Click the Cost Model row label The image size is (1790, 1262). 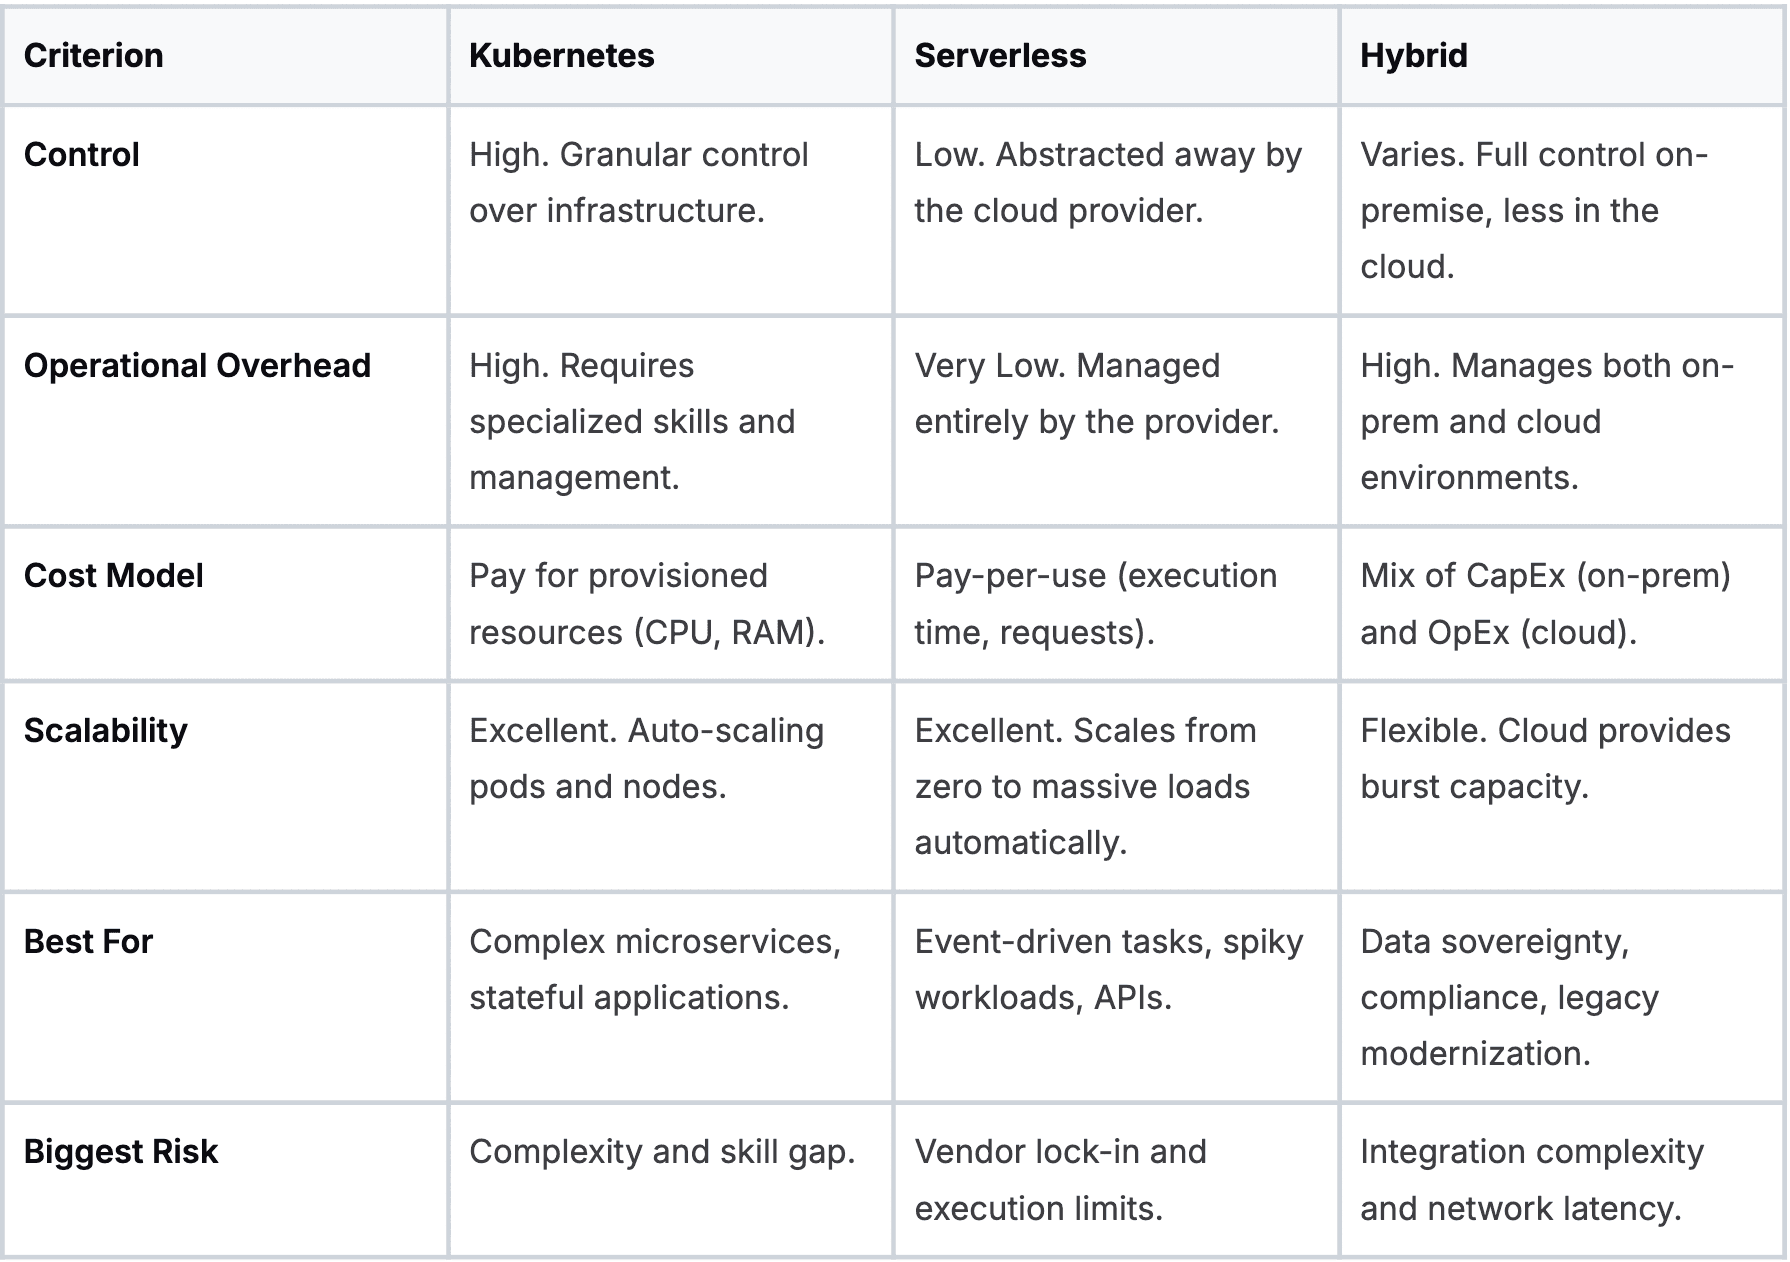(114, 576)
